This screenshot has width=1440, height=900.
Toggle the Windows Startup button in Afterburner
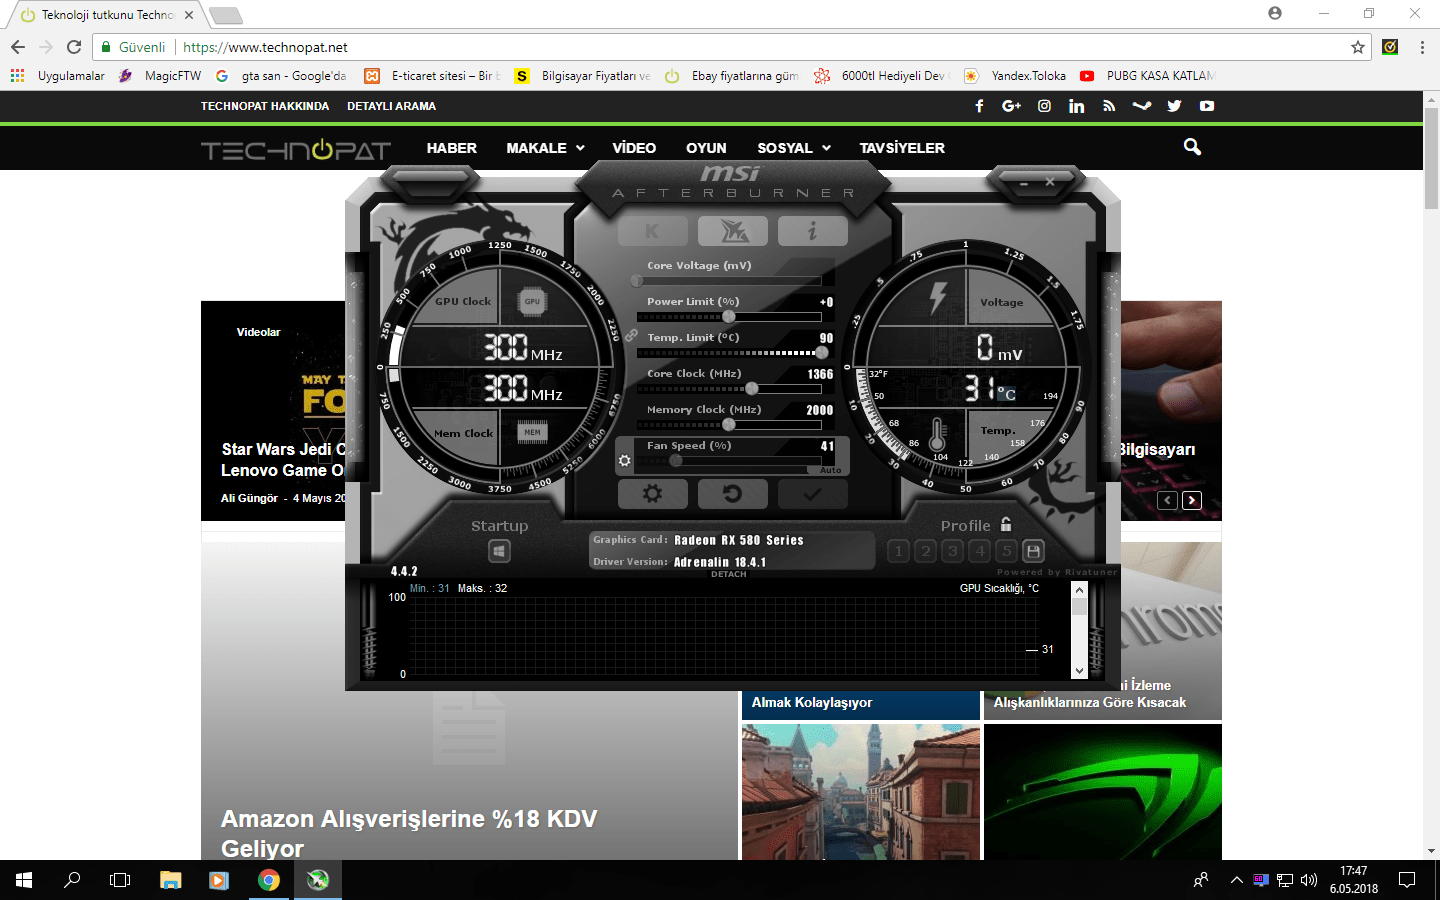500,551
